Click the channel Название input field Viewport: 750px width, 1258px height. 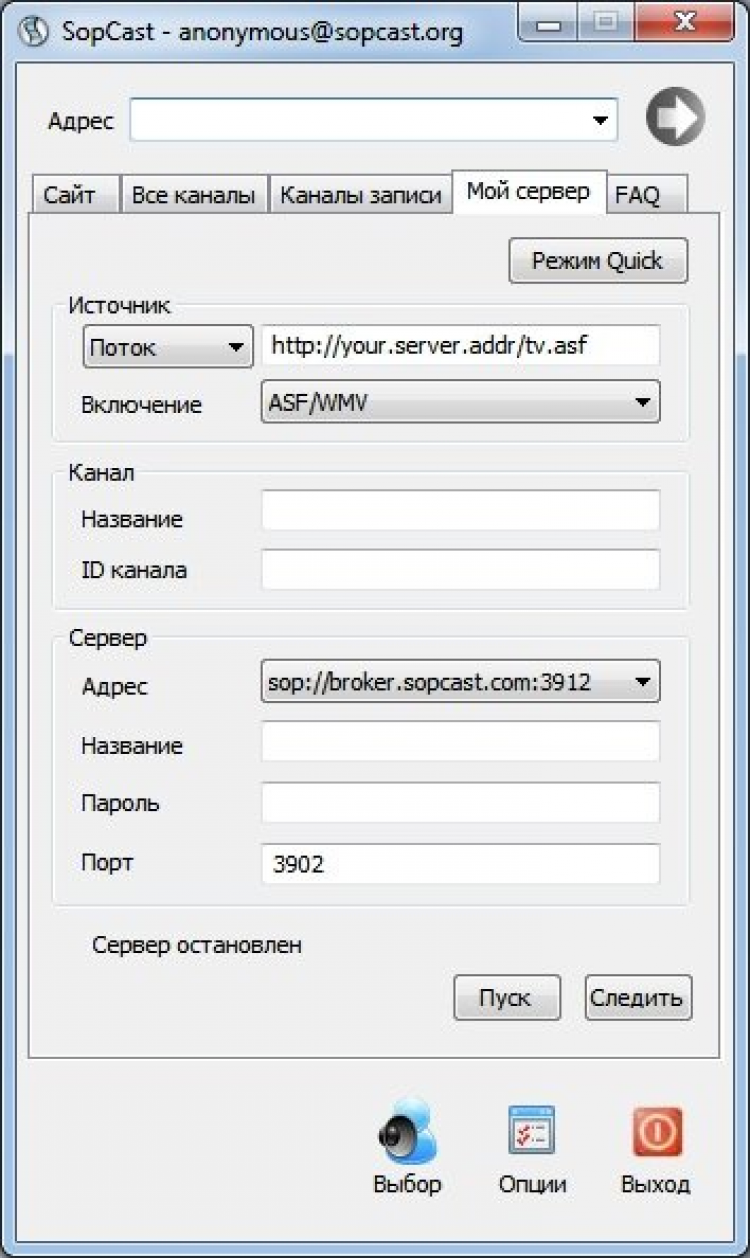tap(460, 510)
